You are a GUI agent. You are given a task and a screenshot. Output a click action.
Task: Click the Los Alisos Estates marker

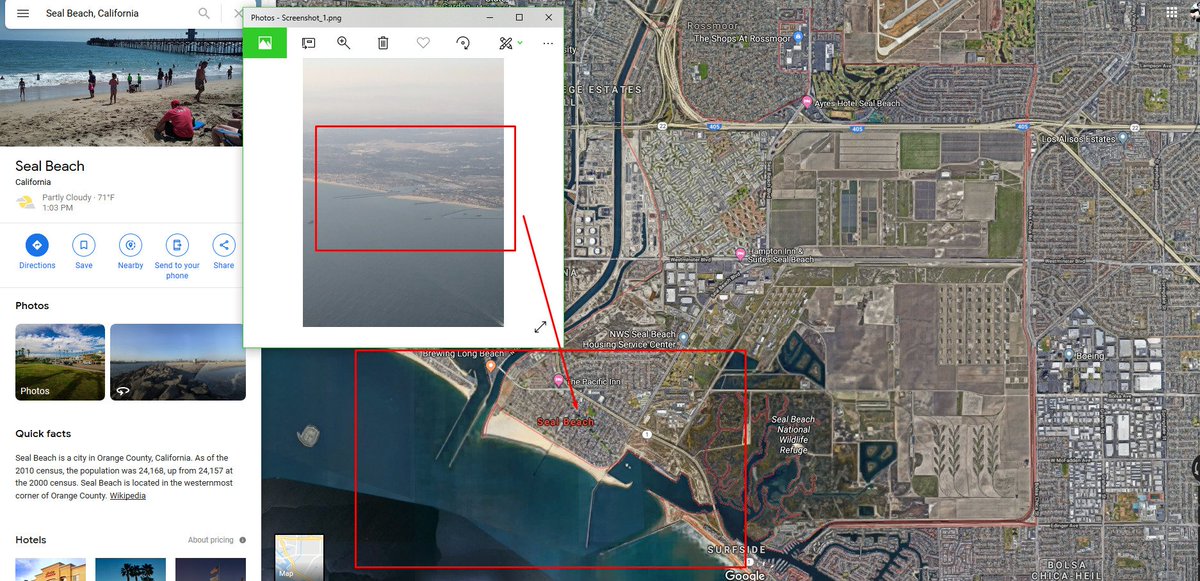click(1123, 138)
